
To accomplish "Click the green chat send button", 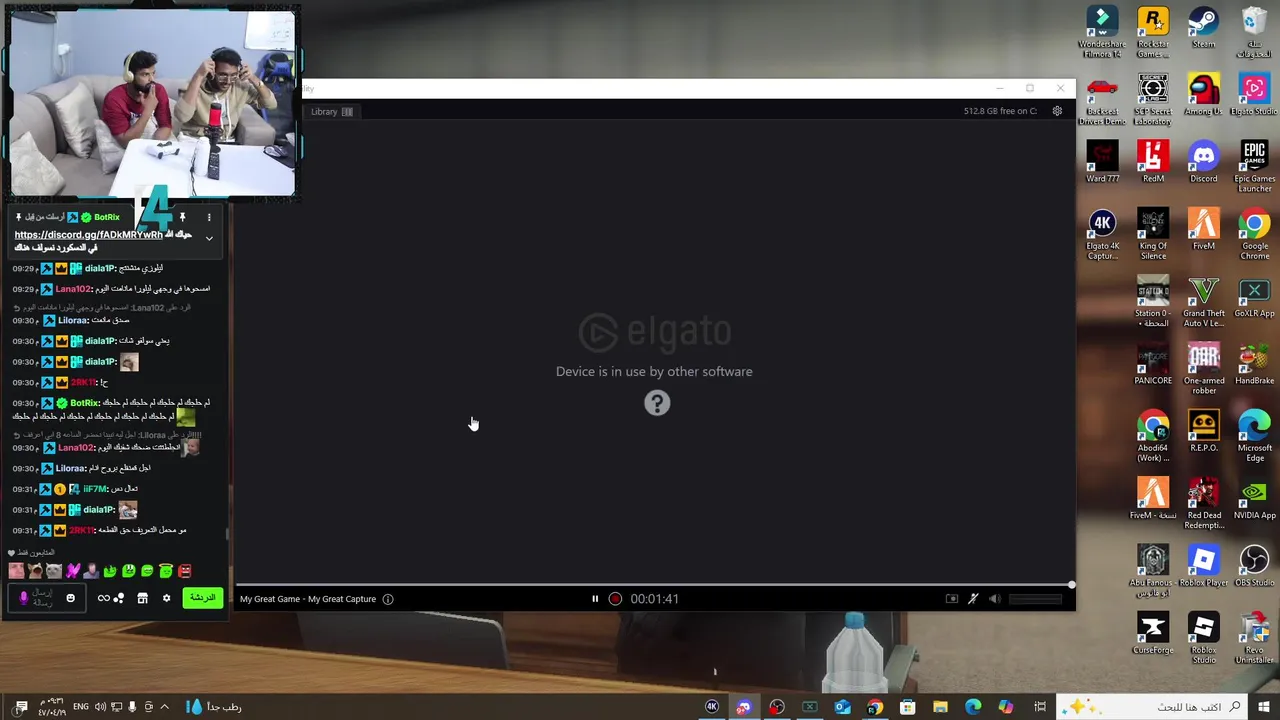I will tap(203, 598).
